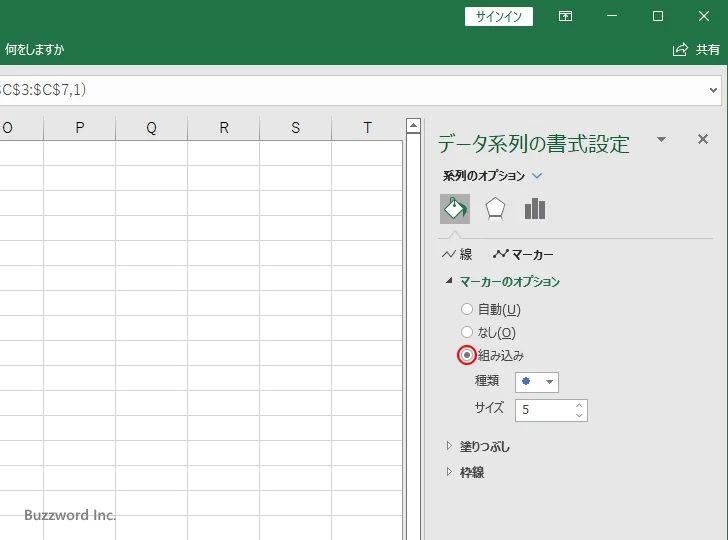The width and height of the screenshot is (728, 540).
Task: Open the Effects pentagon tab
Action: pos(495,208)
